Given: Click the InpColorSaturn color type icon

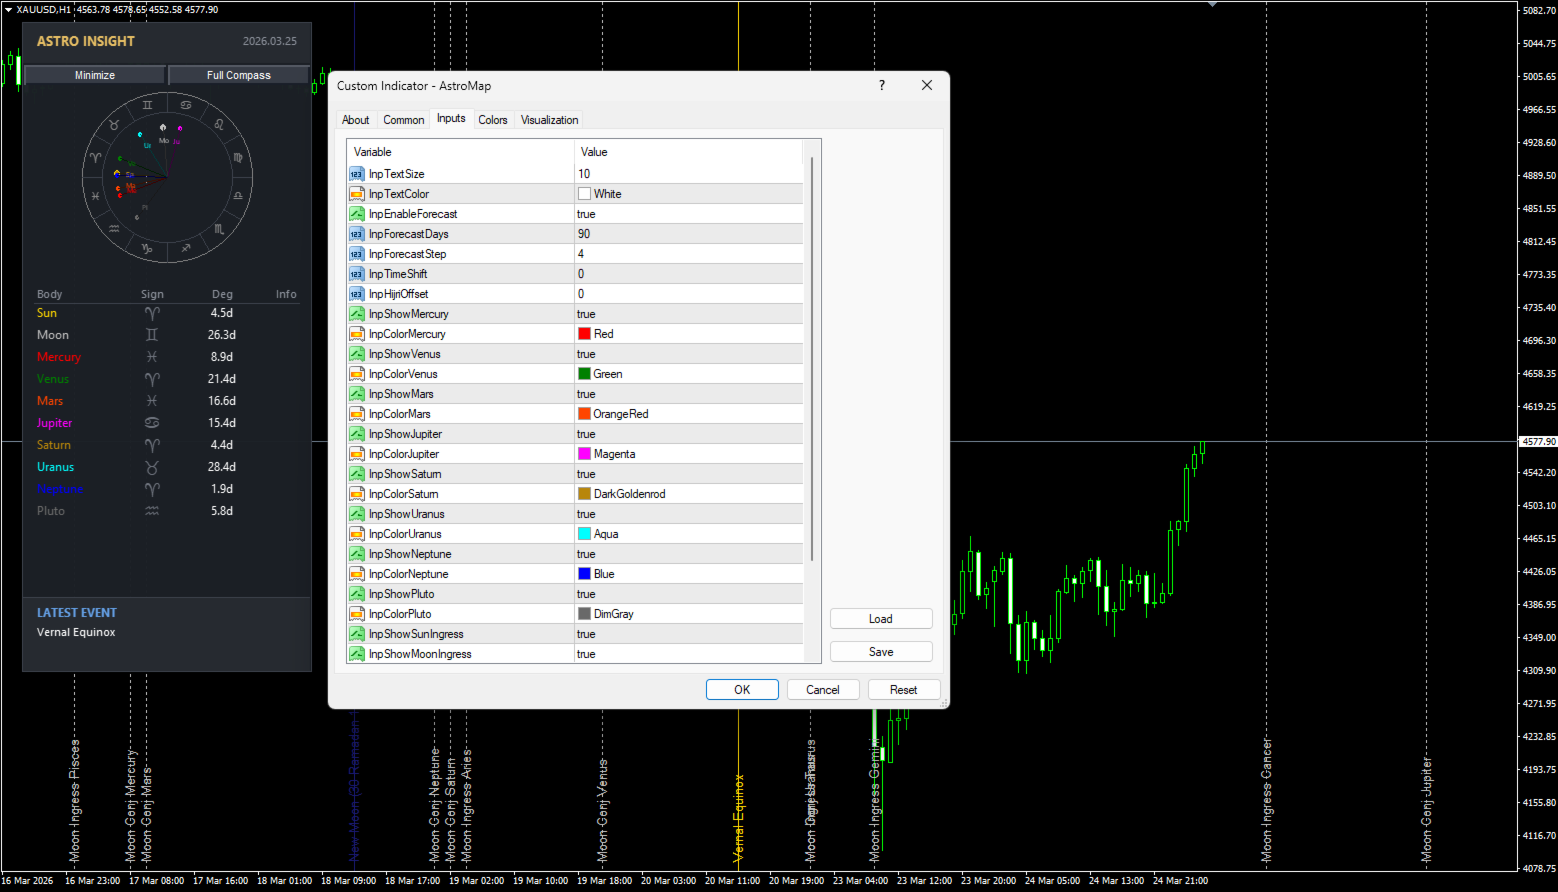Looking at the screenshot, I should pos(356,494).
